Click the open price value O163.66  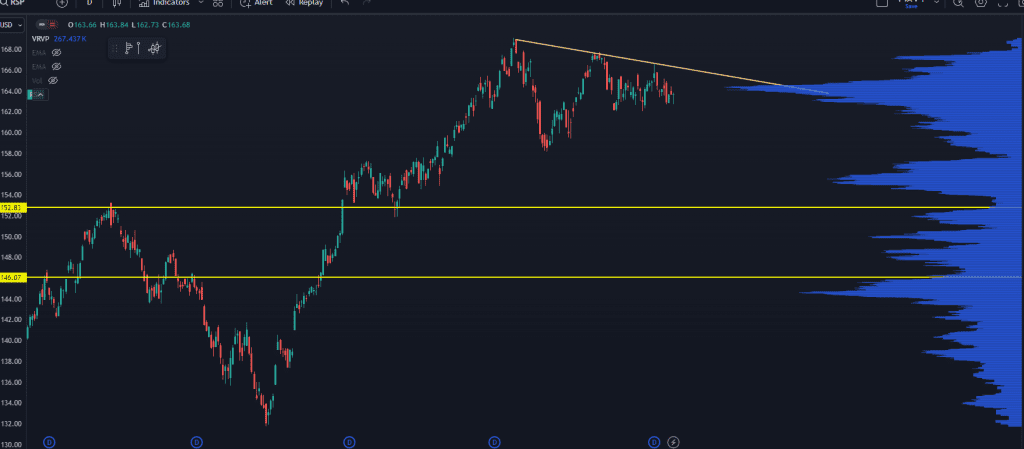[82, 25]
